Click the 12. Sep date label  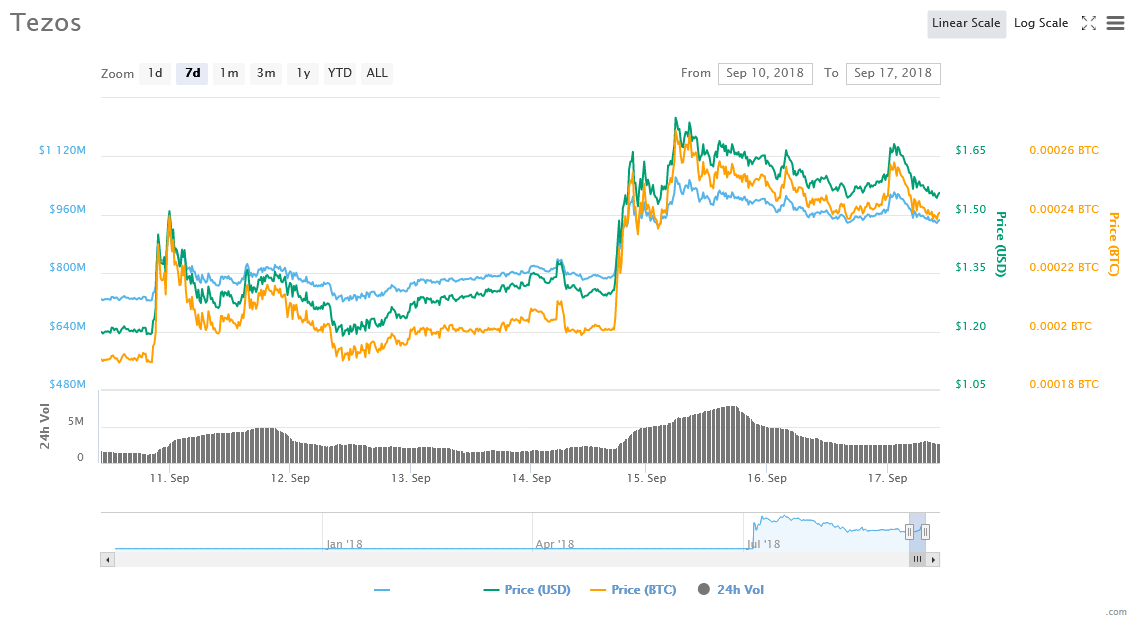pyautogui.click(x=290, y=479)
